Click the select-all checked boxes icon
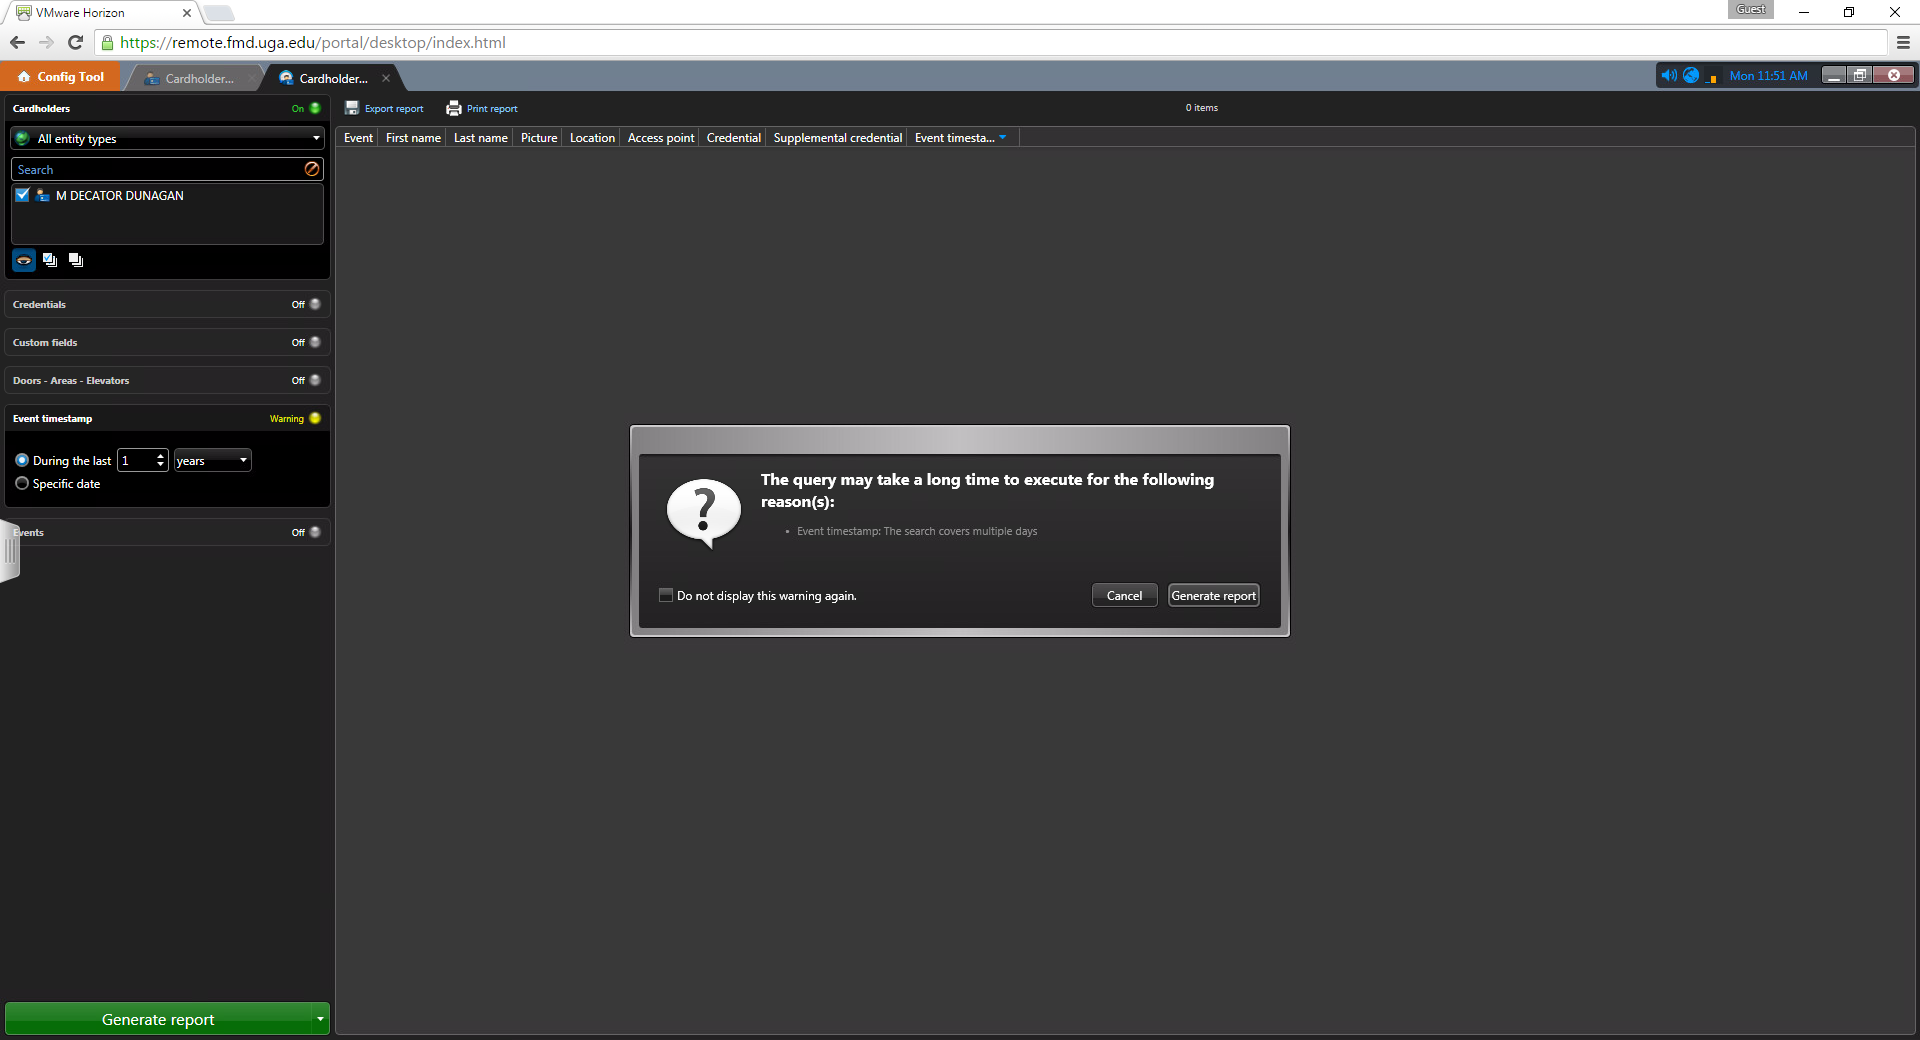1920x1040 pixels. (x=50, y=260)
